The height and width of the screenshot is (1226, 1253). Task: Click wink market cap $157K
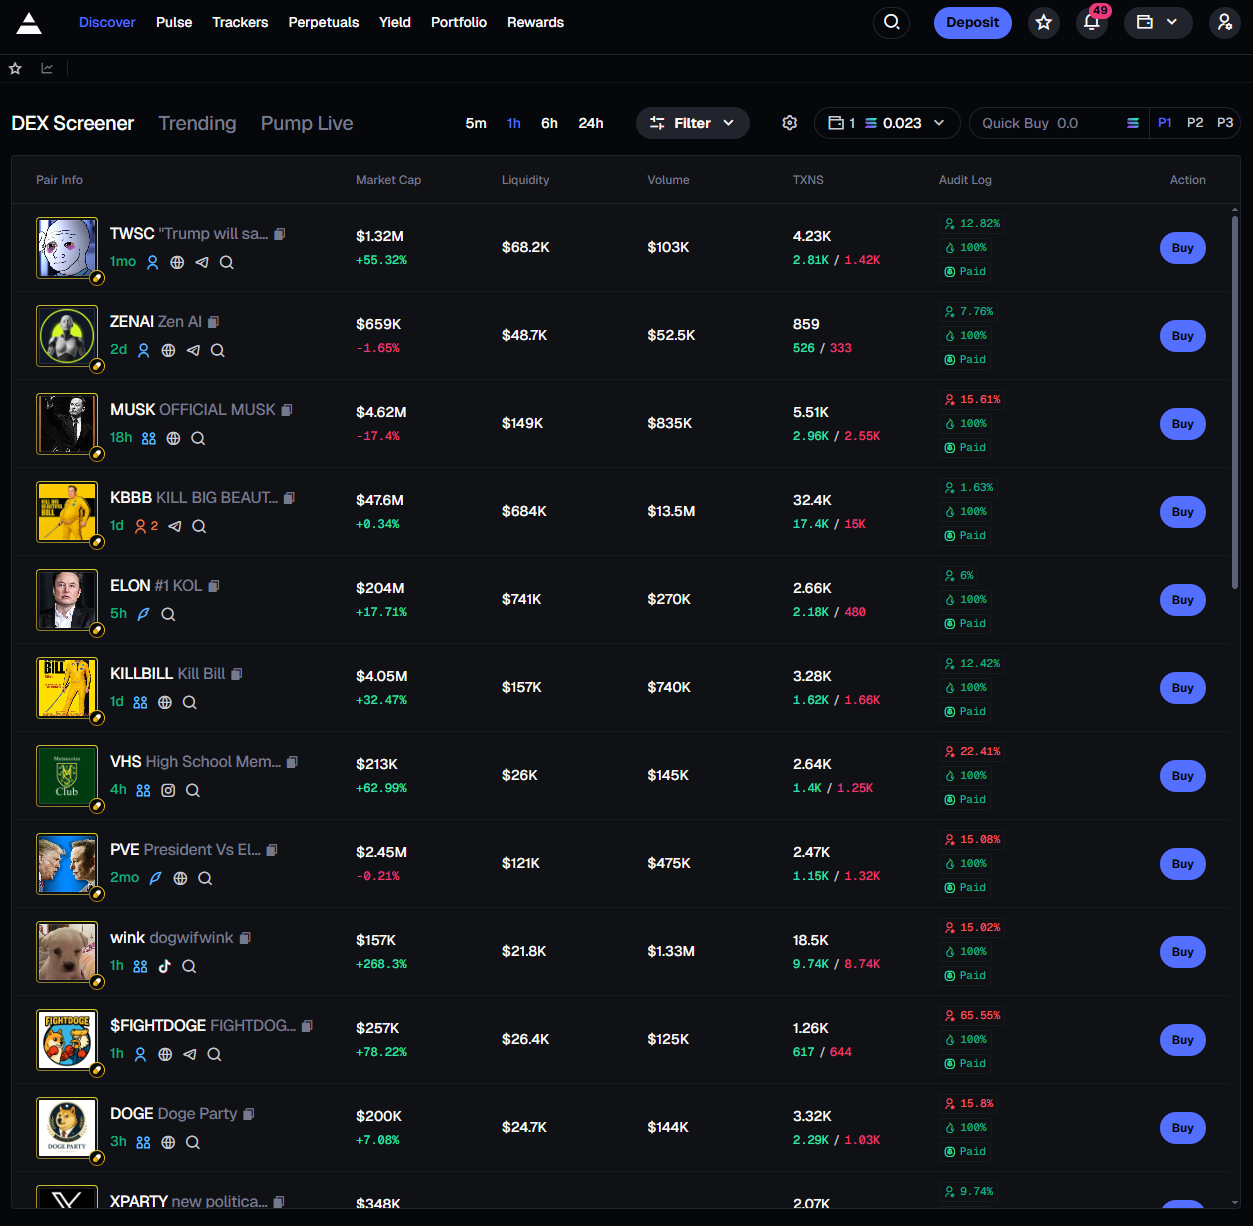(x=376, y=940)
